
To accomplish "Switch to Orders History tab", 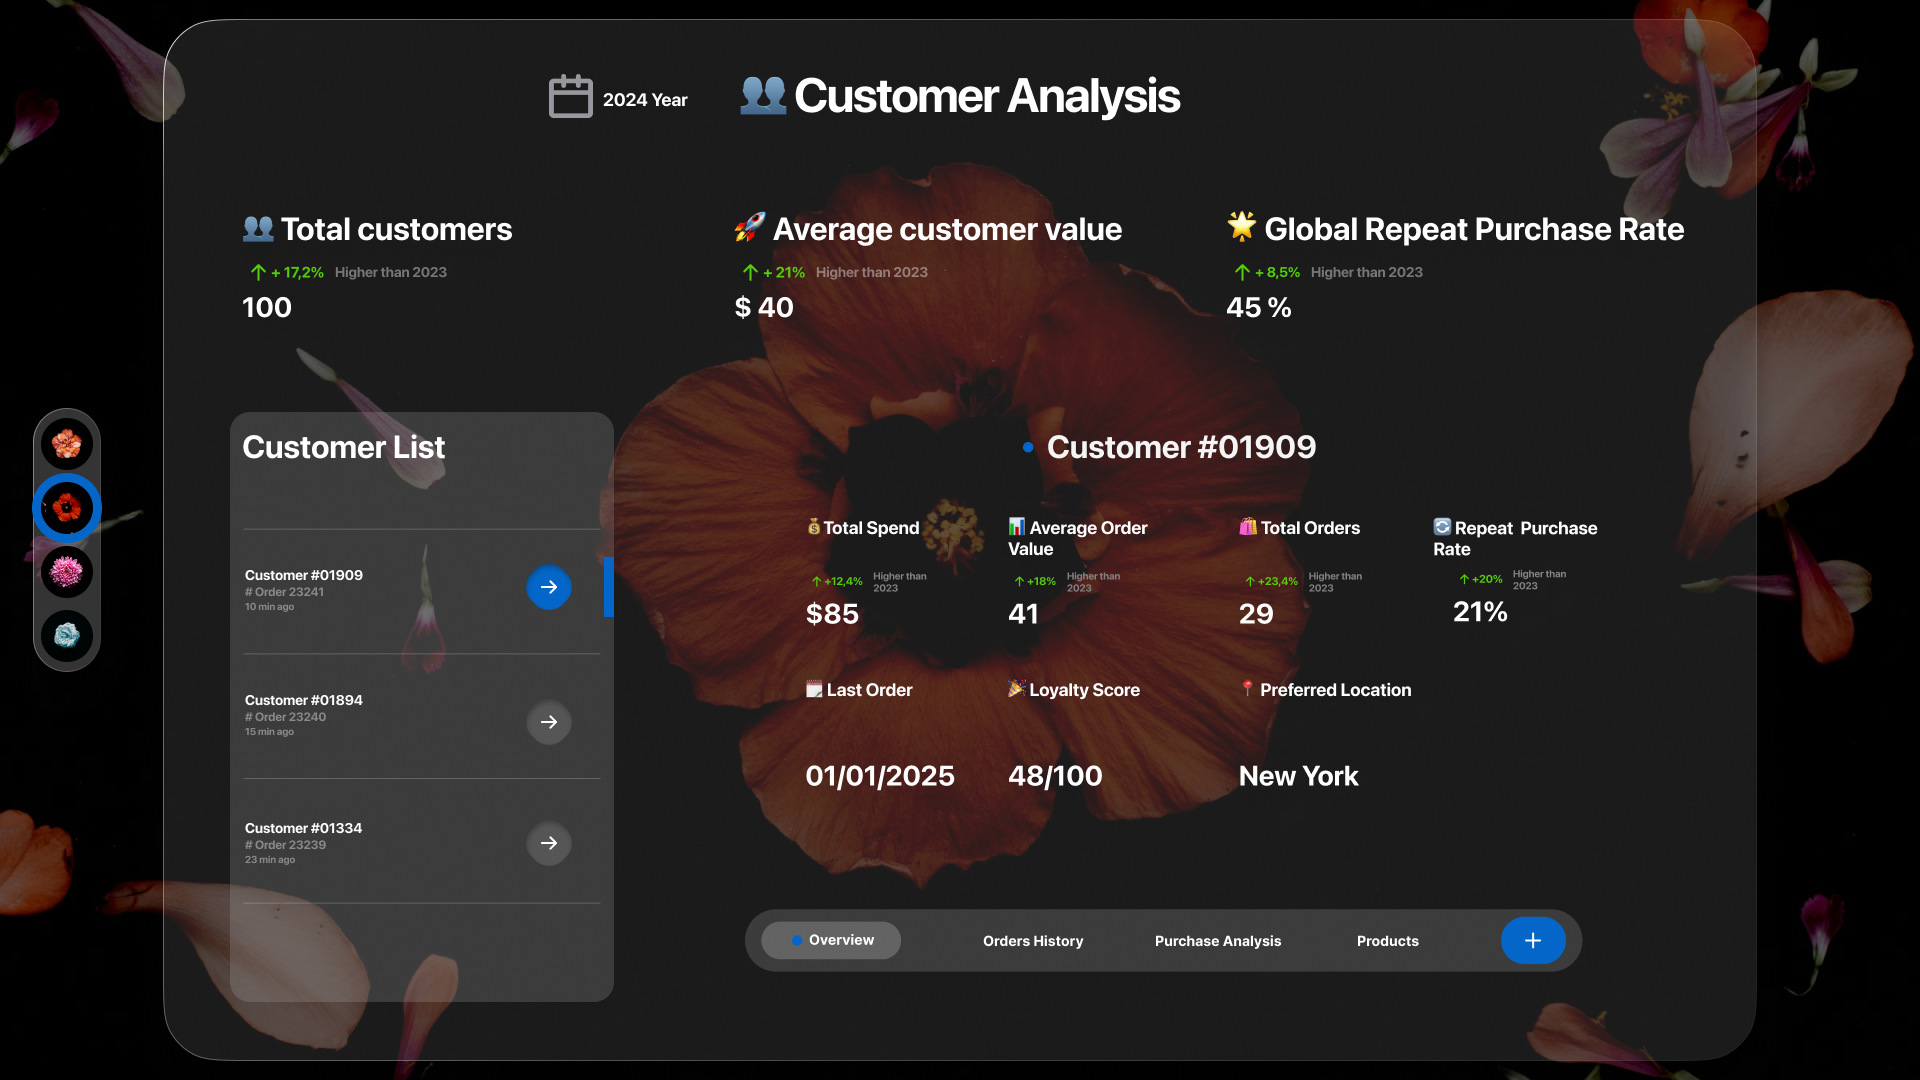I will (1033, 941).
